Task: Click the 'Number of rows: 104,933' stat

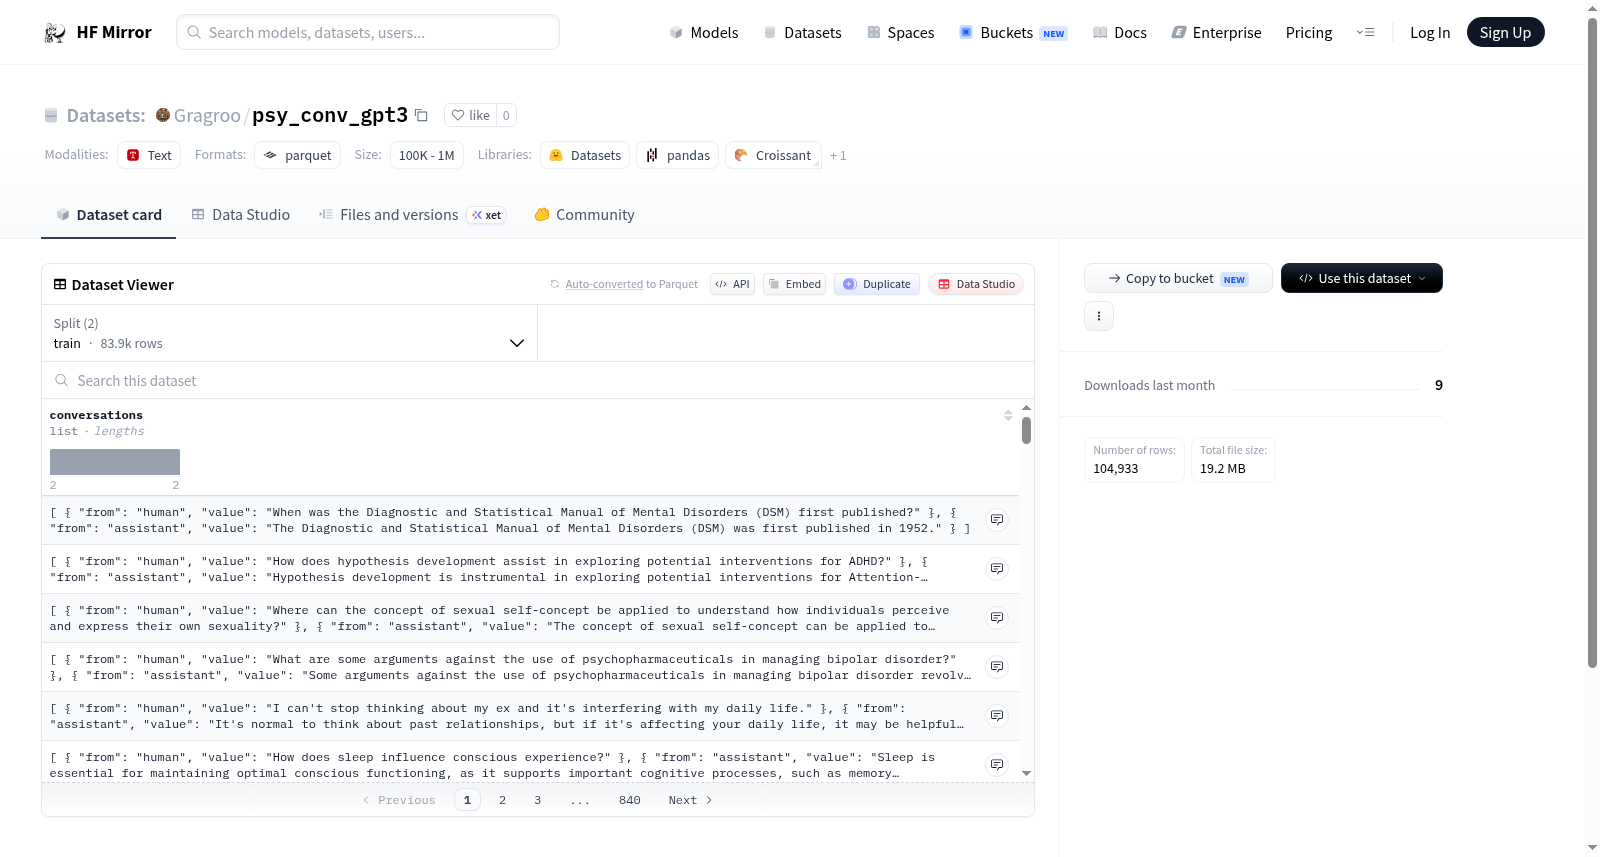Action: point(1134,460)
